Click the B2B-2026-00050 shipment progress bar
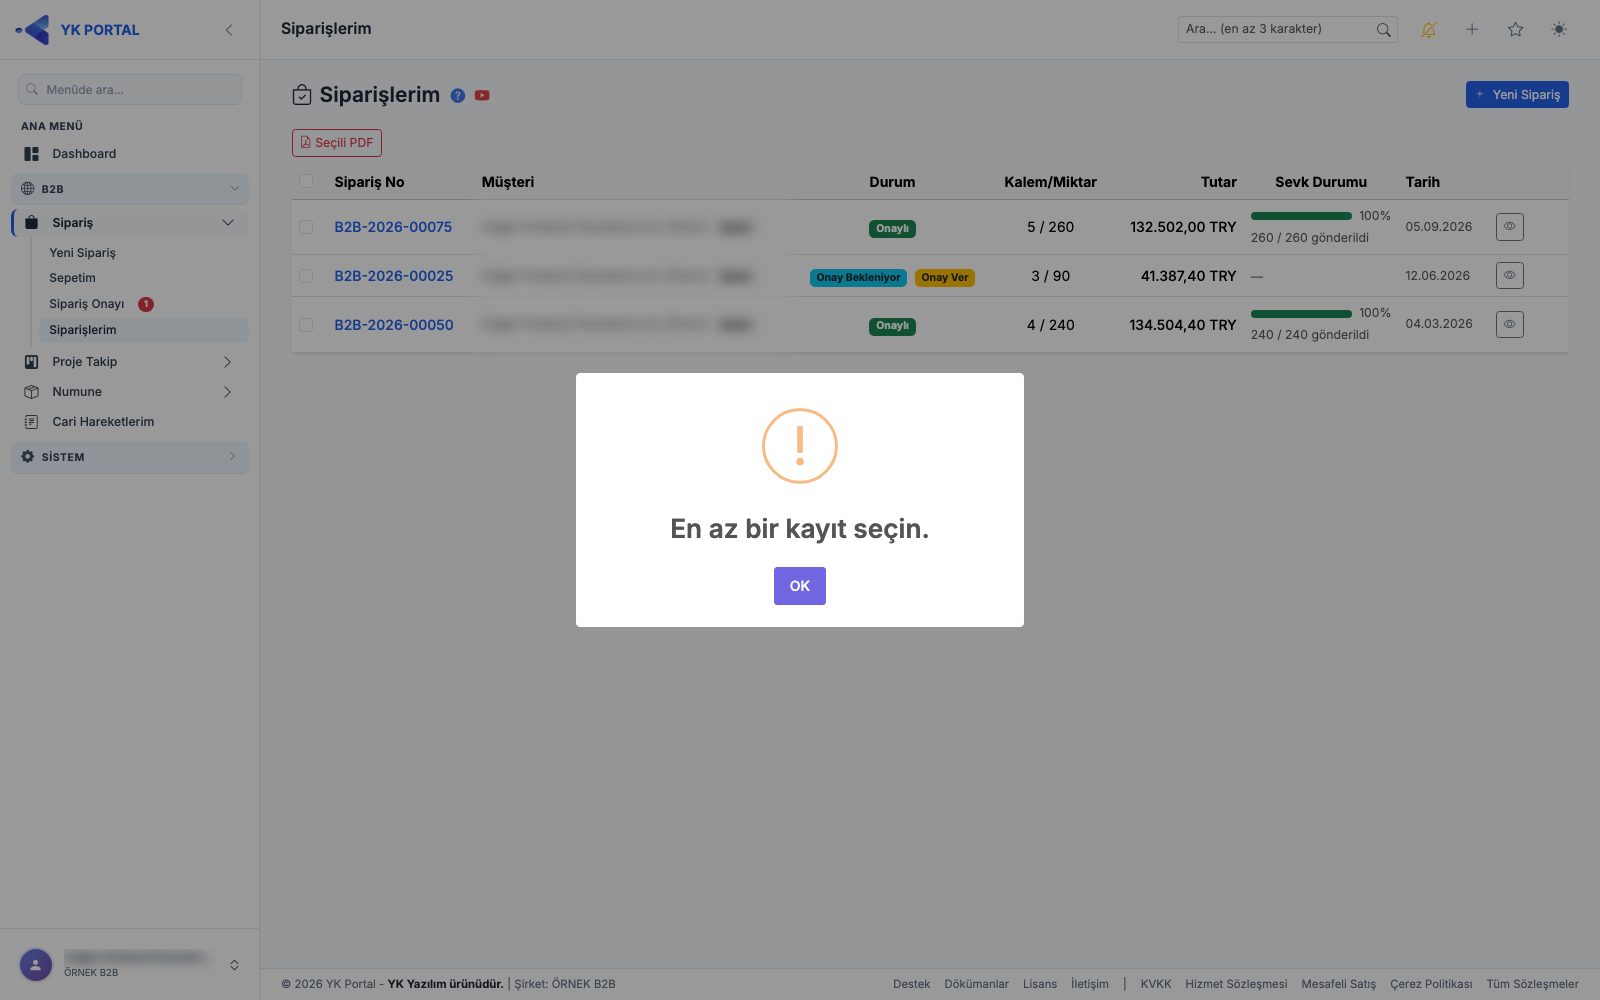The image size is (1600, 1000). pos(1301,314)
